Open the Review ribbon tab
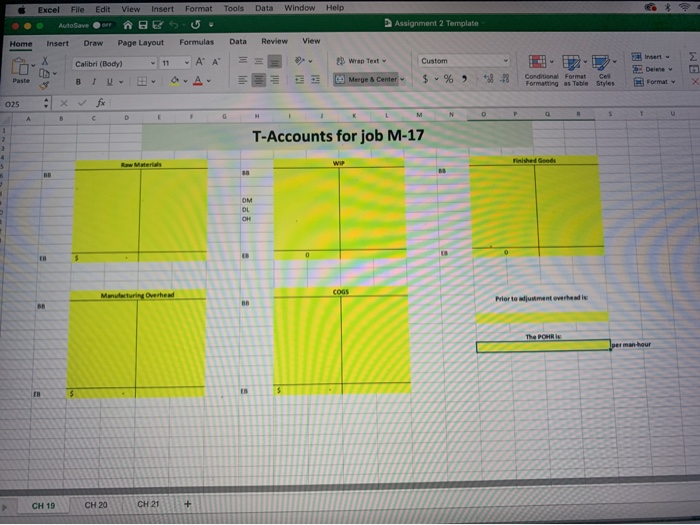This screenshot has width=700, height=525. pos(274,41)
